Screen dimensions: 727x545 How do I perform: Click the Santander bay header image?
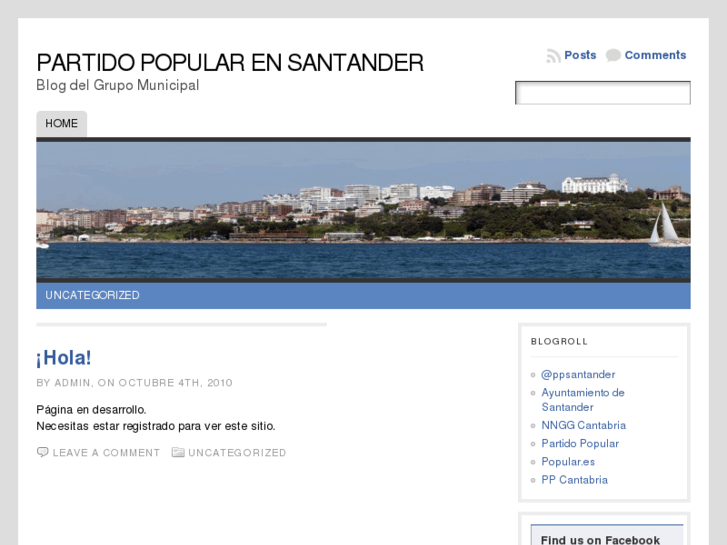coord(364,210)
